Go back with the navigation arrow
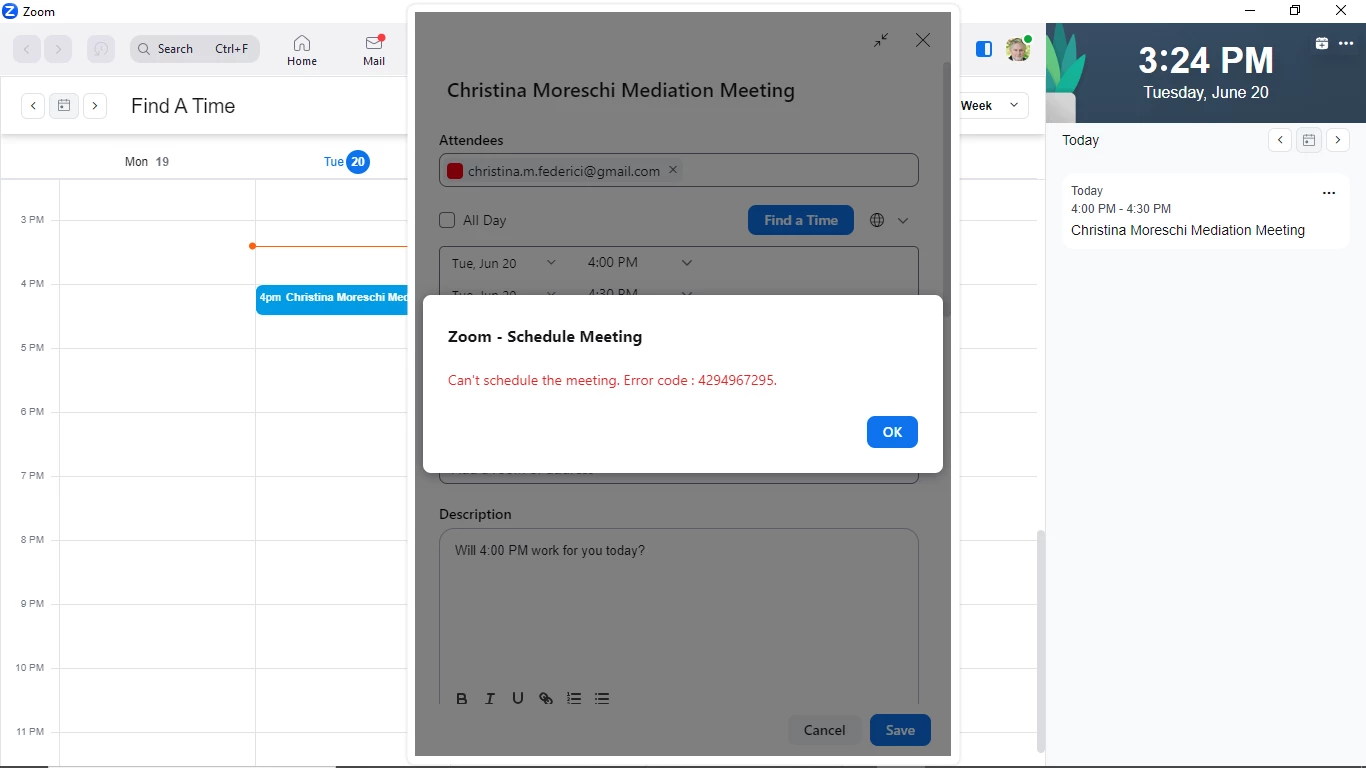 click(27, 49)
